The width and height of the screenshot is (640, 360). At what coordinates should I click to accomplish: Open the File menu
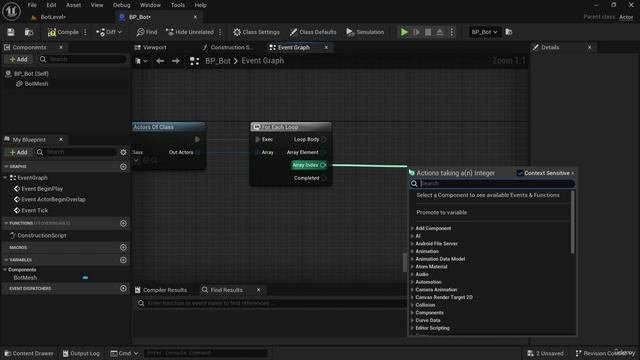coord(32,5)
